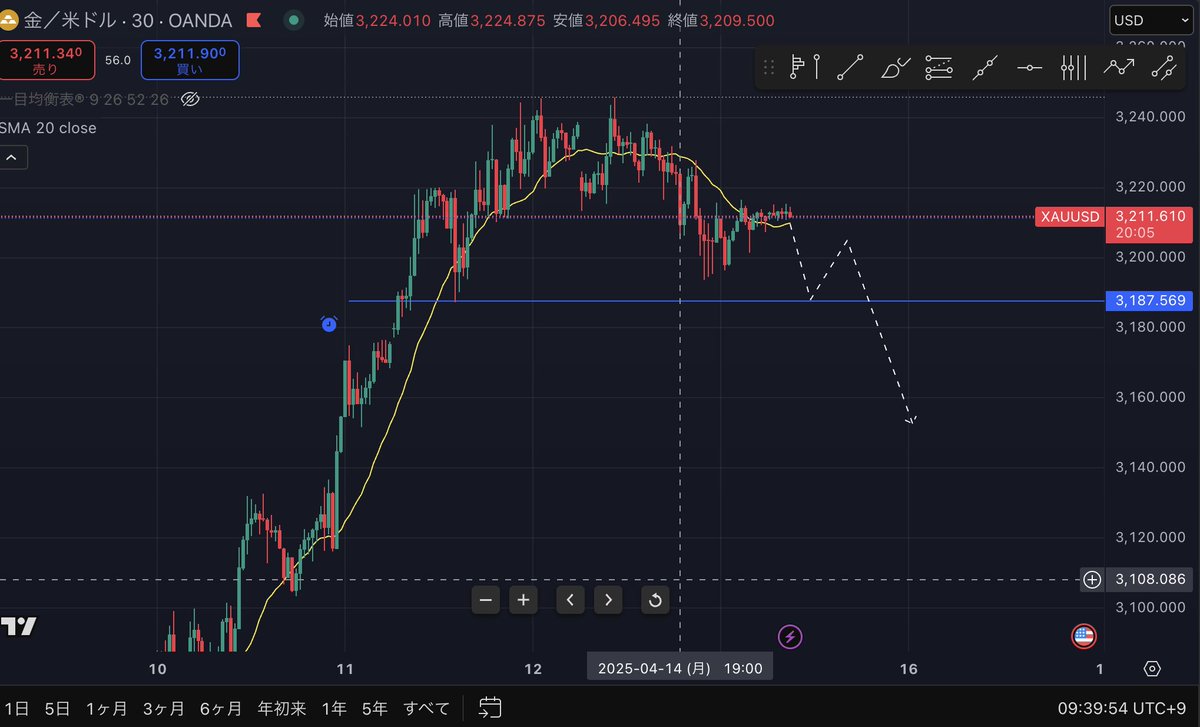
Task: Click the blue buy button 3,211.90
Action: [190, 60]
